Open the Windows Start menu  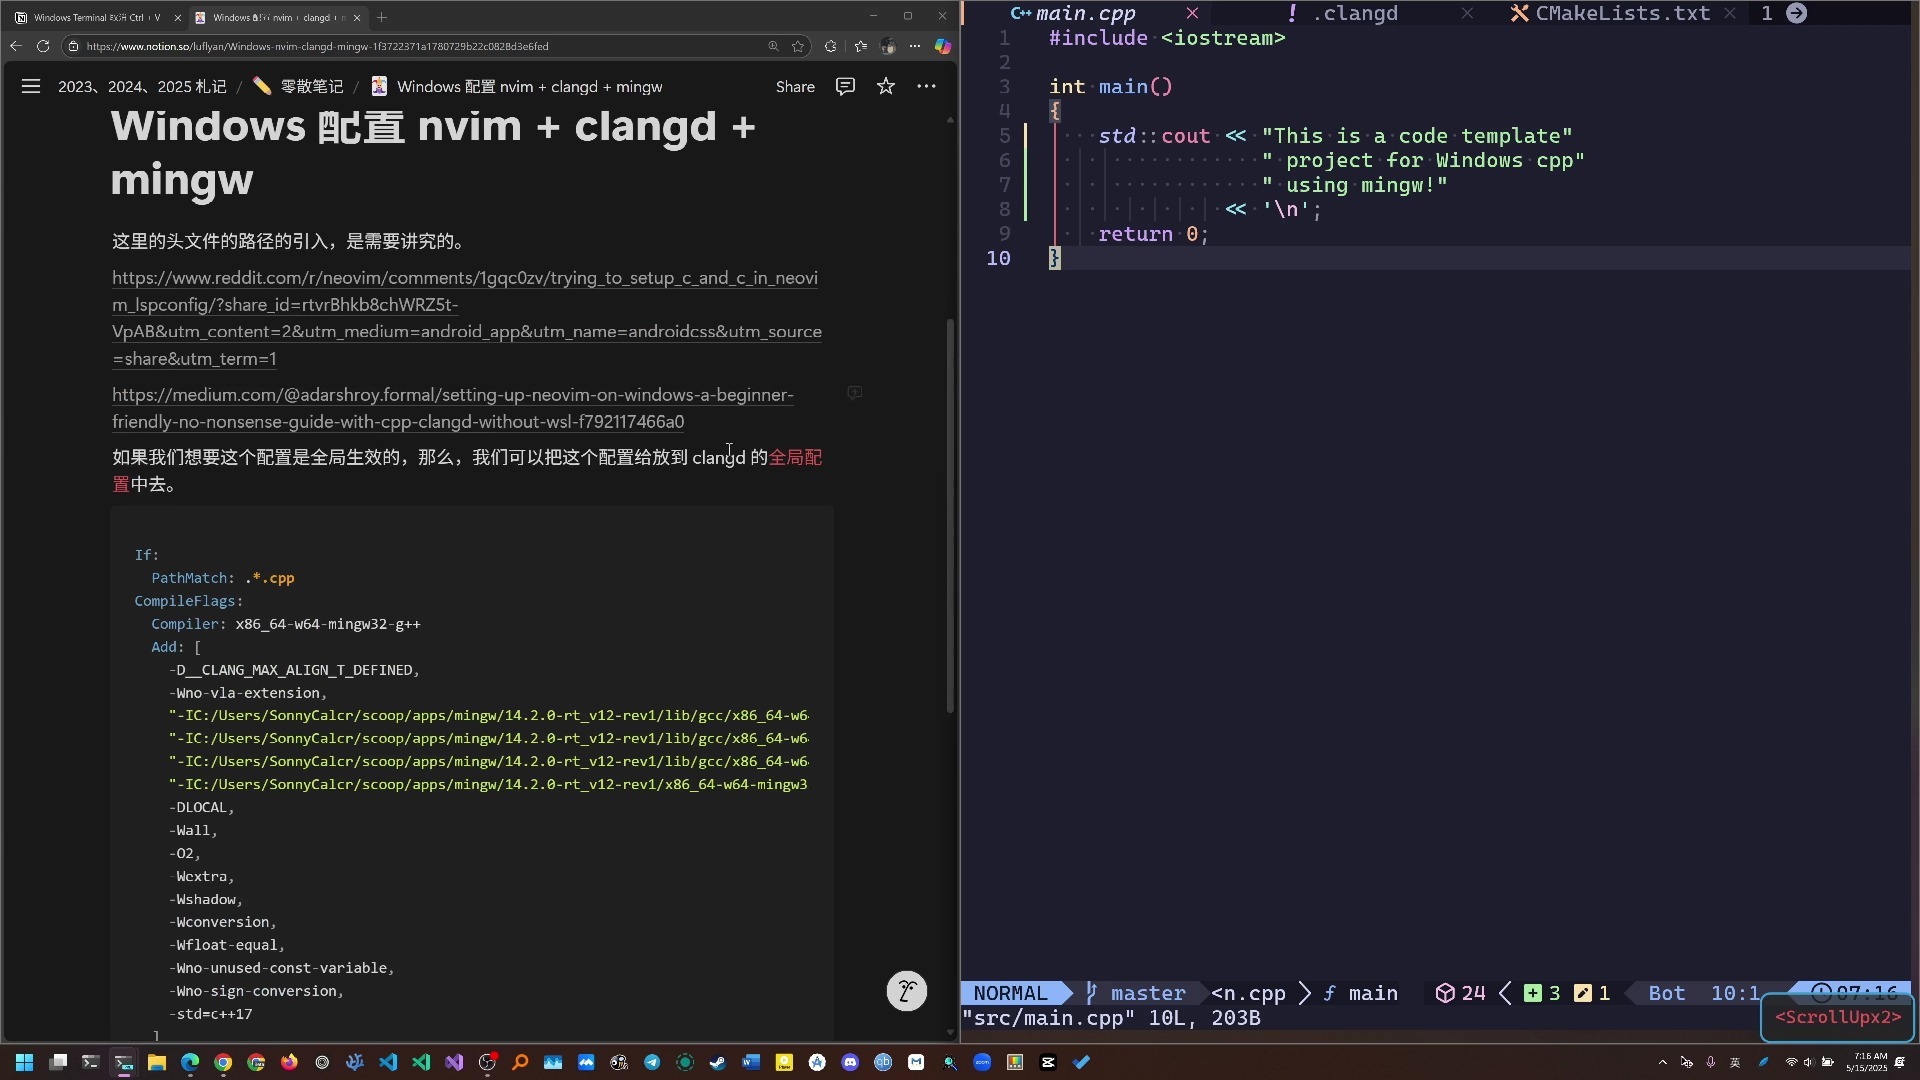pos(25,1062)
